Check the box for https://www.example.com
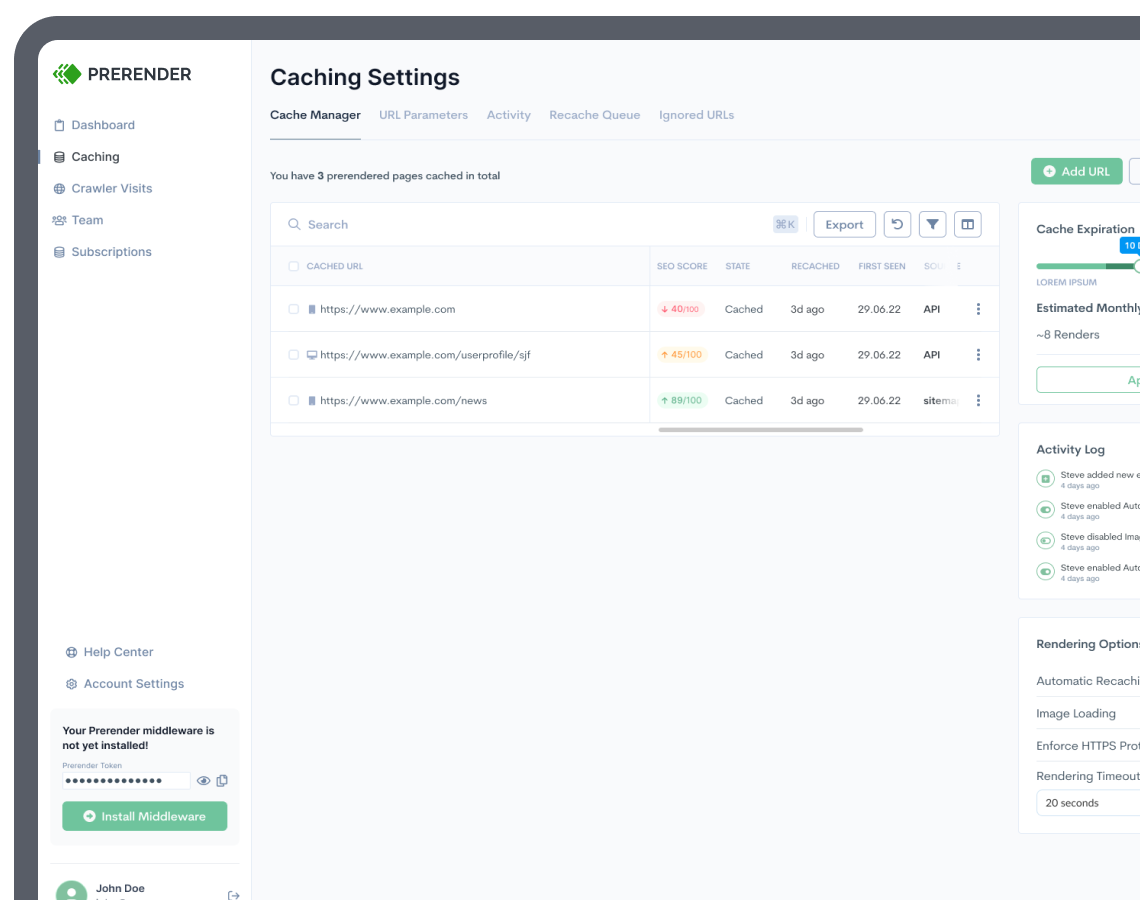The width and height of the screenshot is (1140, 900). tap(294, 309)
